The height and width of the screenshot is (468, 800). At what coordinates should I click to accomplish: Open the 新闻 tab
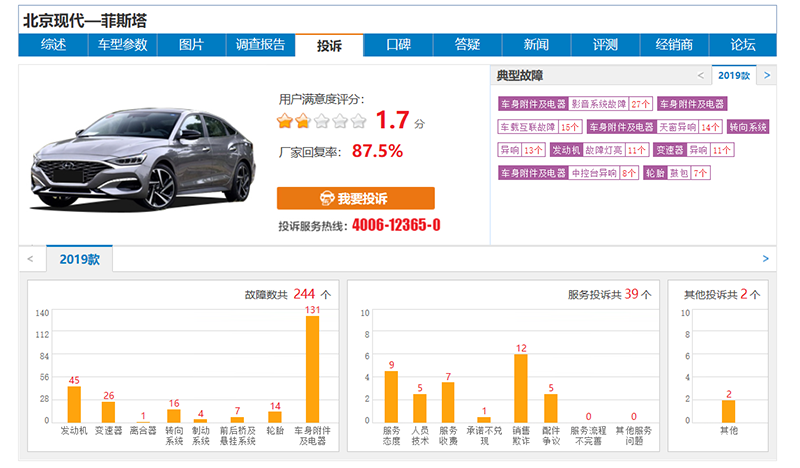536,45
